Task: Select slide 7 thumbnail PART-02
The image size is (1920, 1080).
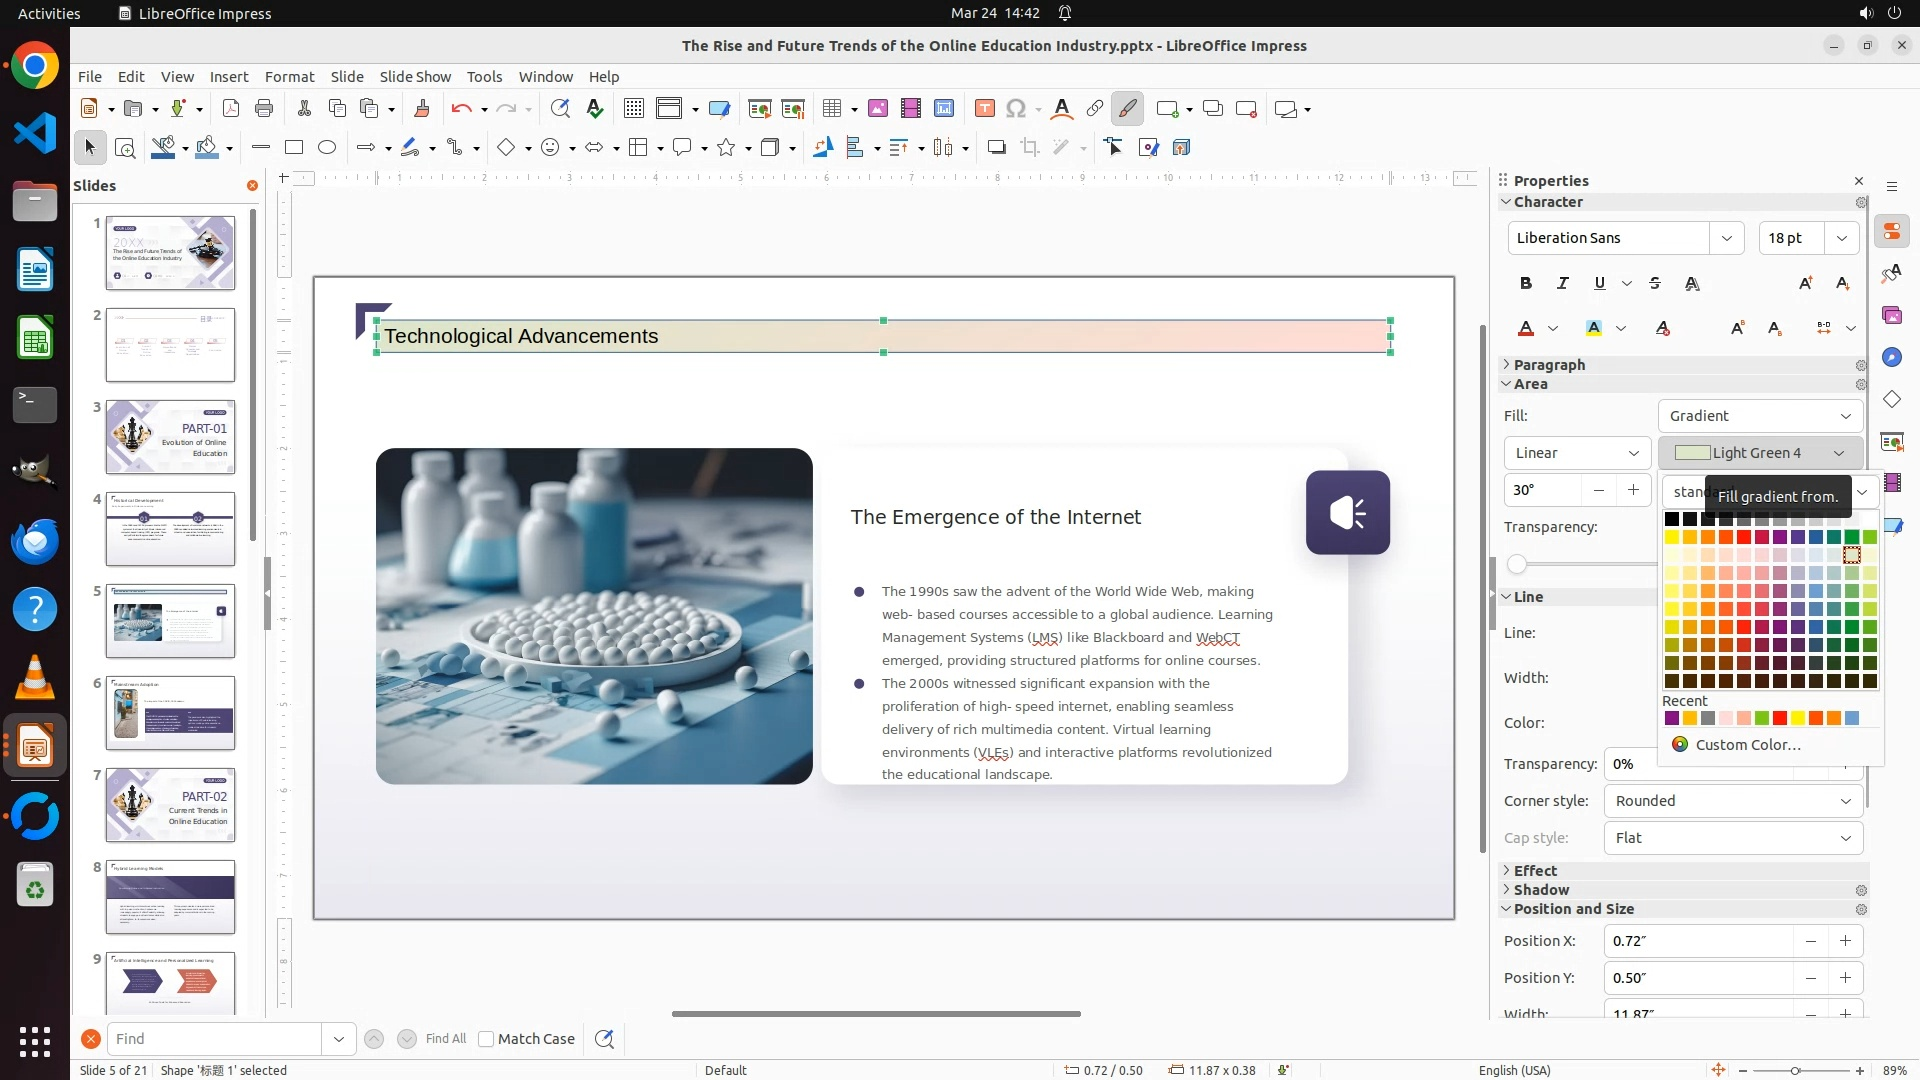Action: 170,805
